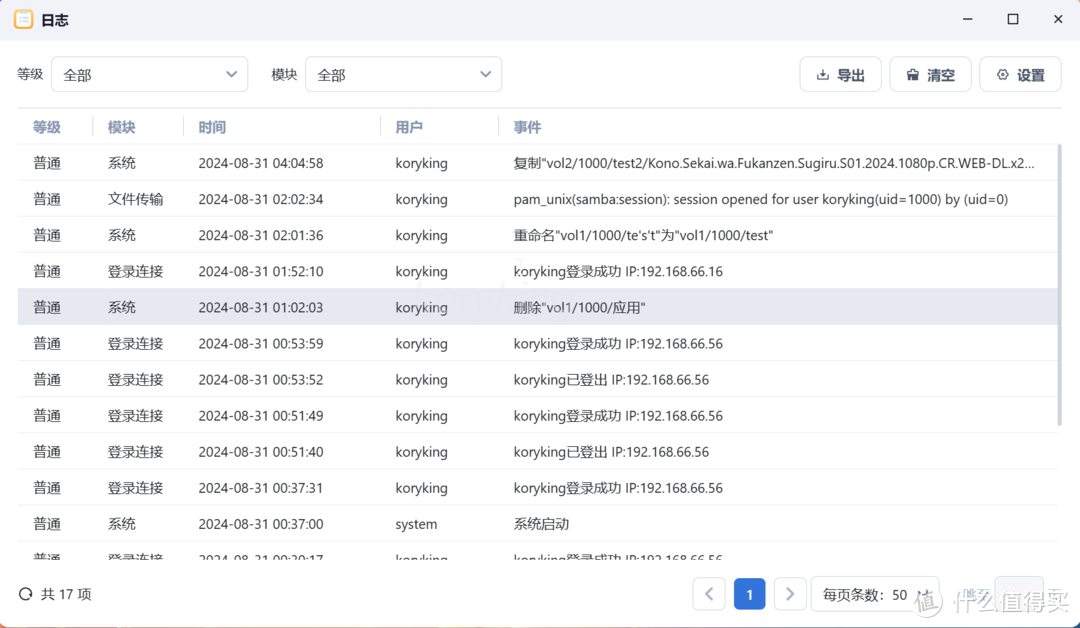Click 清空 to clear all logs
This screenshot has width=1080, height=628.
coord(930,73)
